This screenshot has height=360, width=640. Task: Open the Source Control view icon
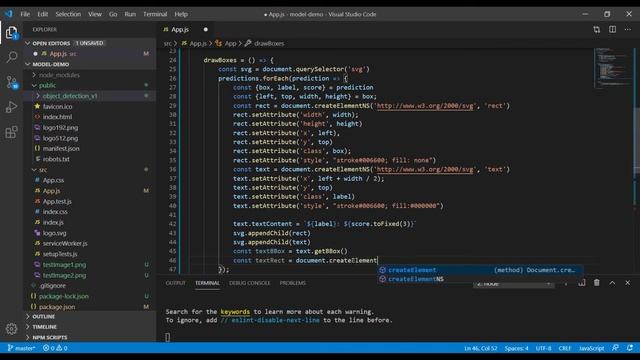[x=12, y=82]
